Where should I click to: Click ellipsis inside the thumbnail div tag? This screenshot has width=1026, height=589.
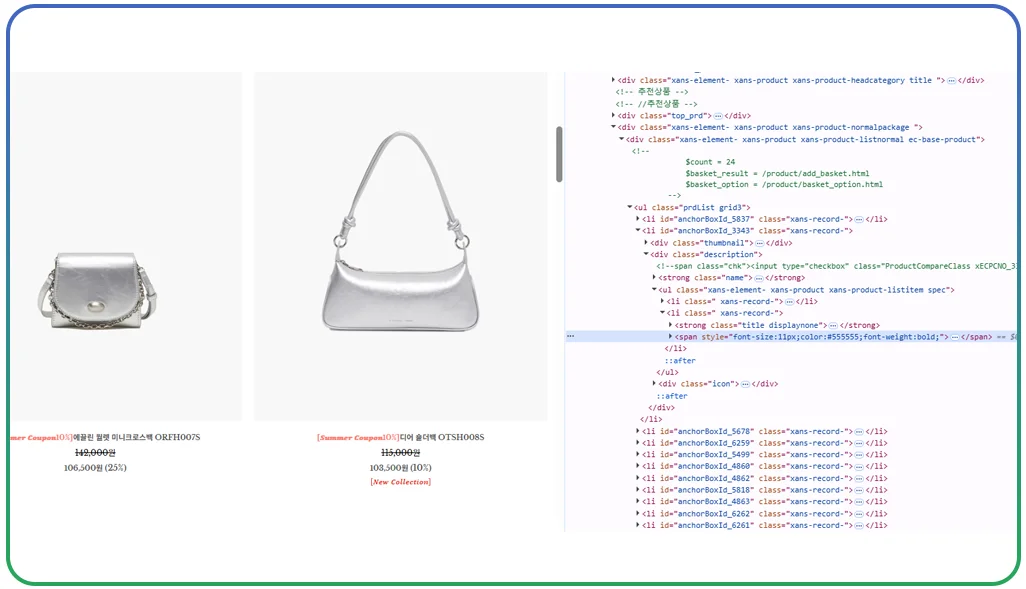coord(760,242)
